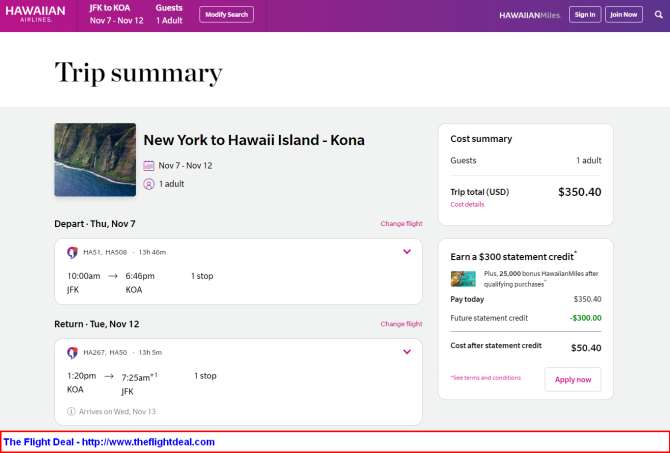Click the Sign In button
The width and height of the screenshot is (670, 453).
[x=585, y=15]
